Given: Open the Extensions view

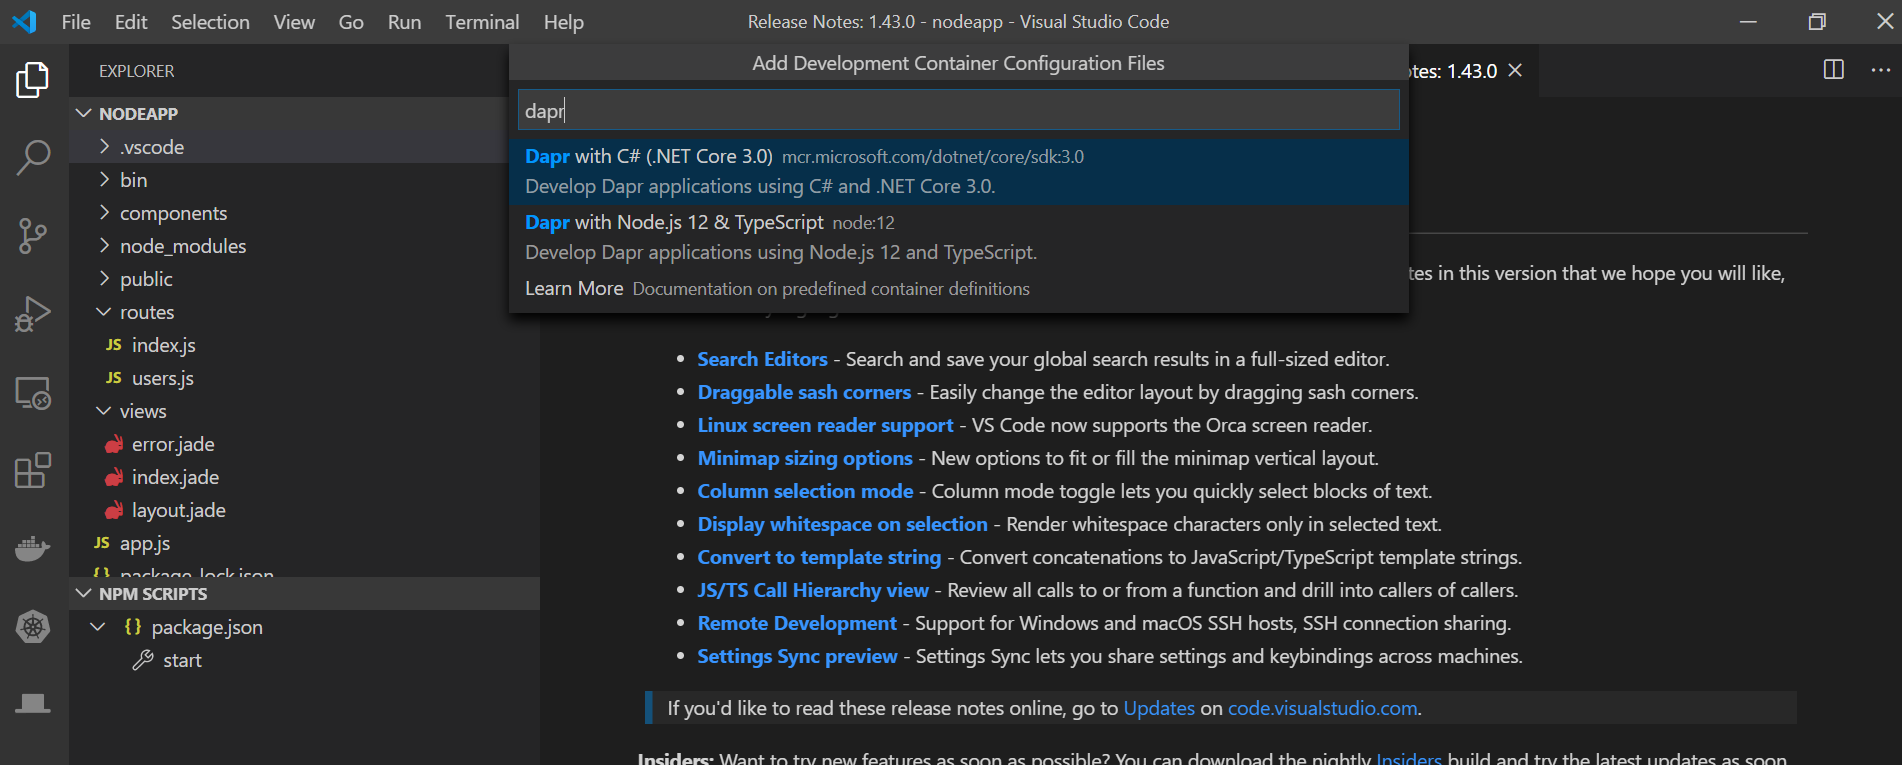Looking at the screenshot, I should pyautogui.click(x=33, y=471).
